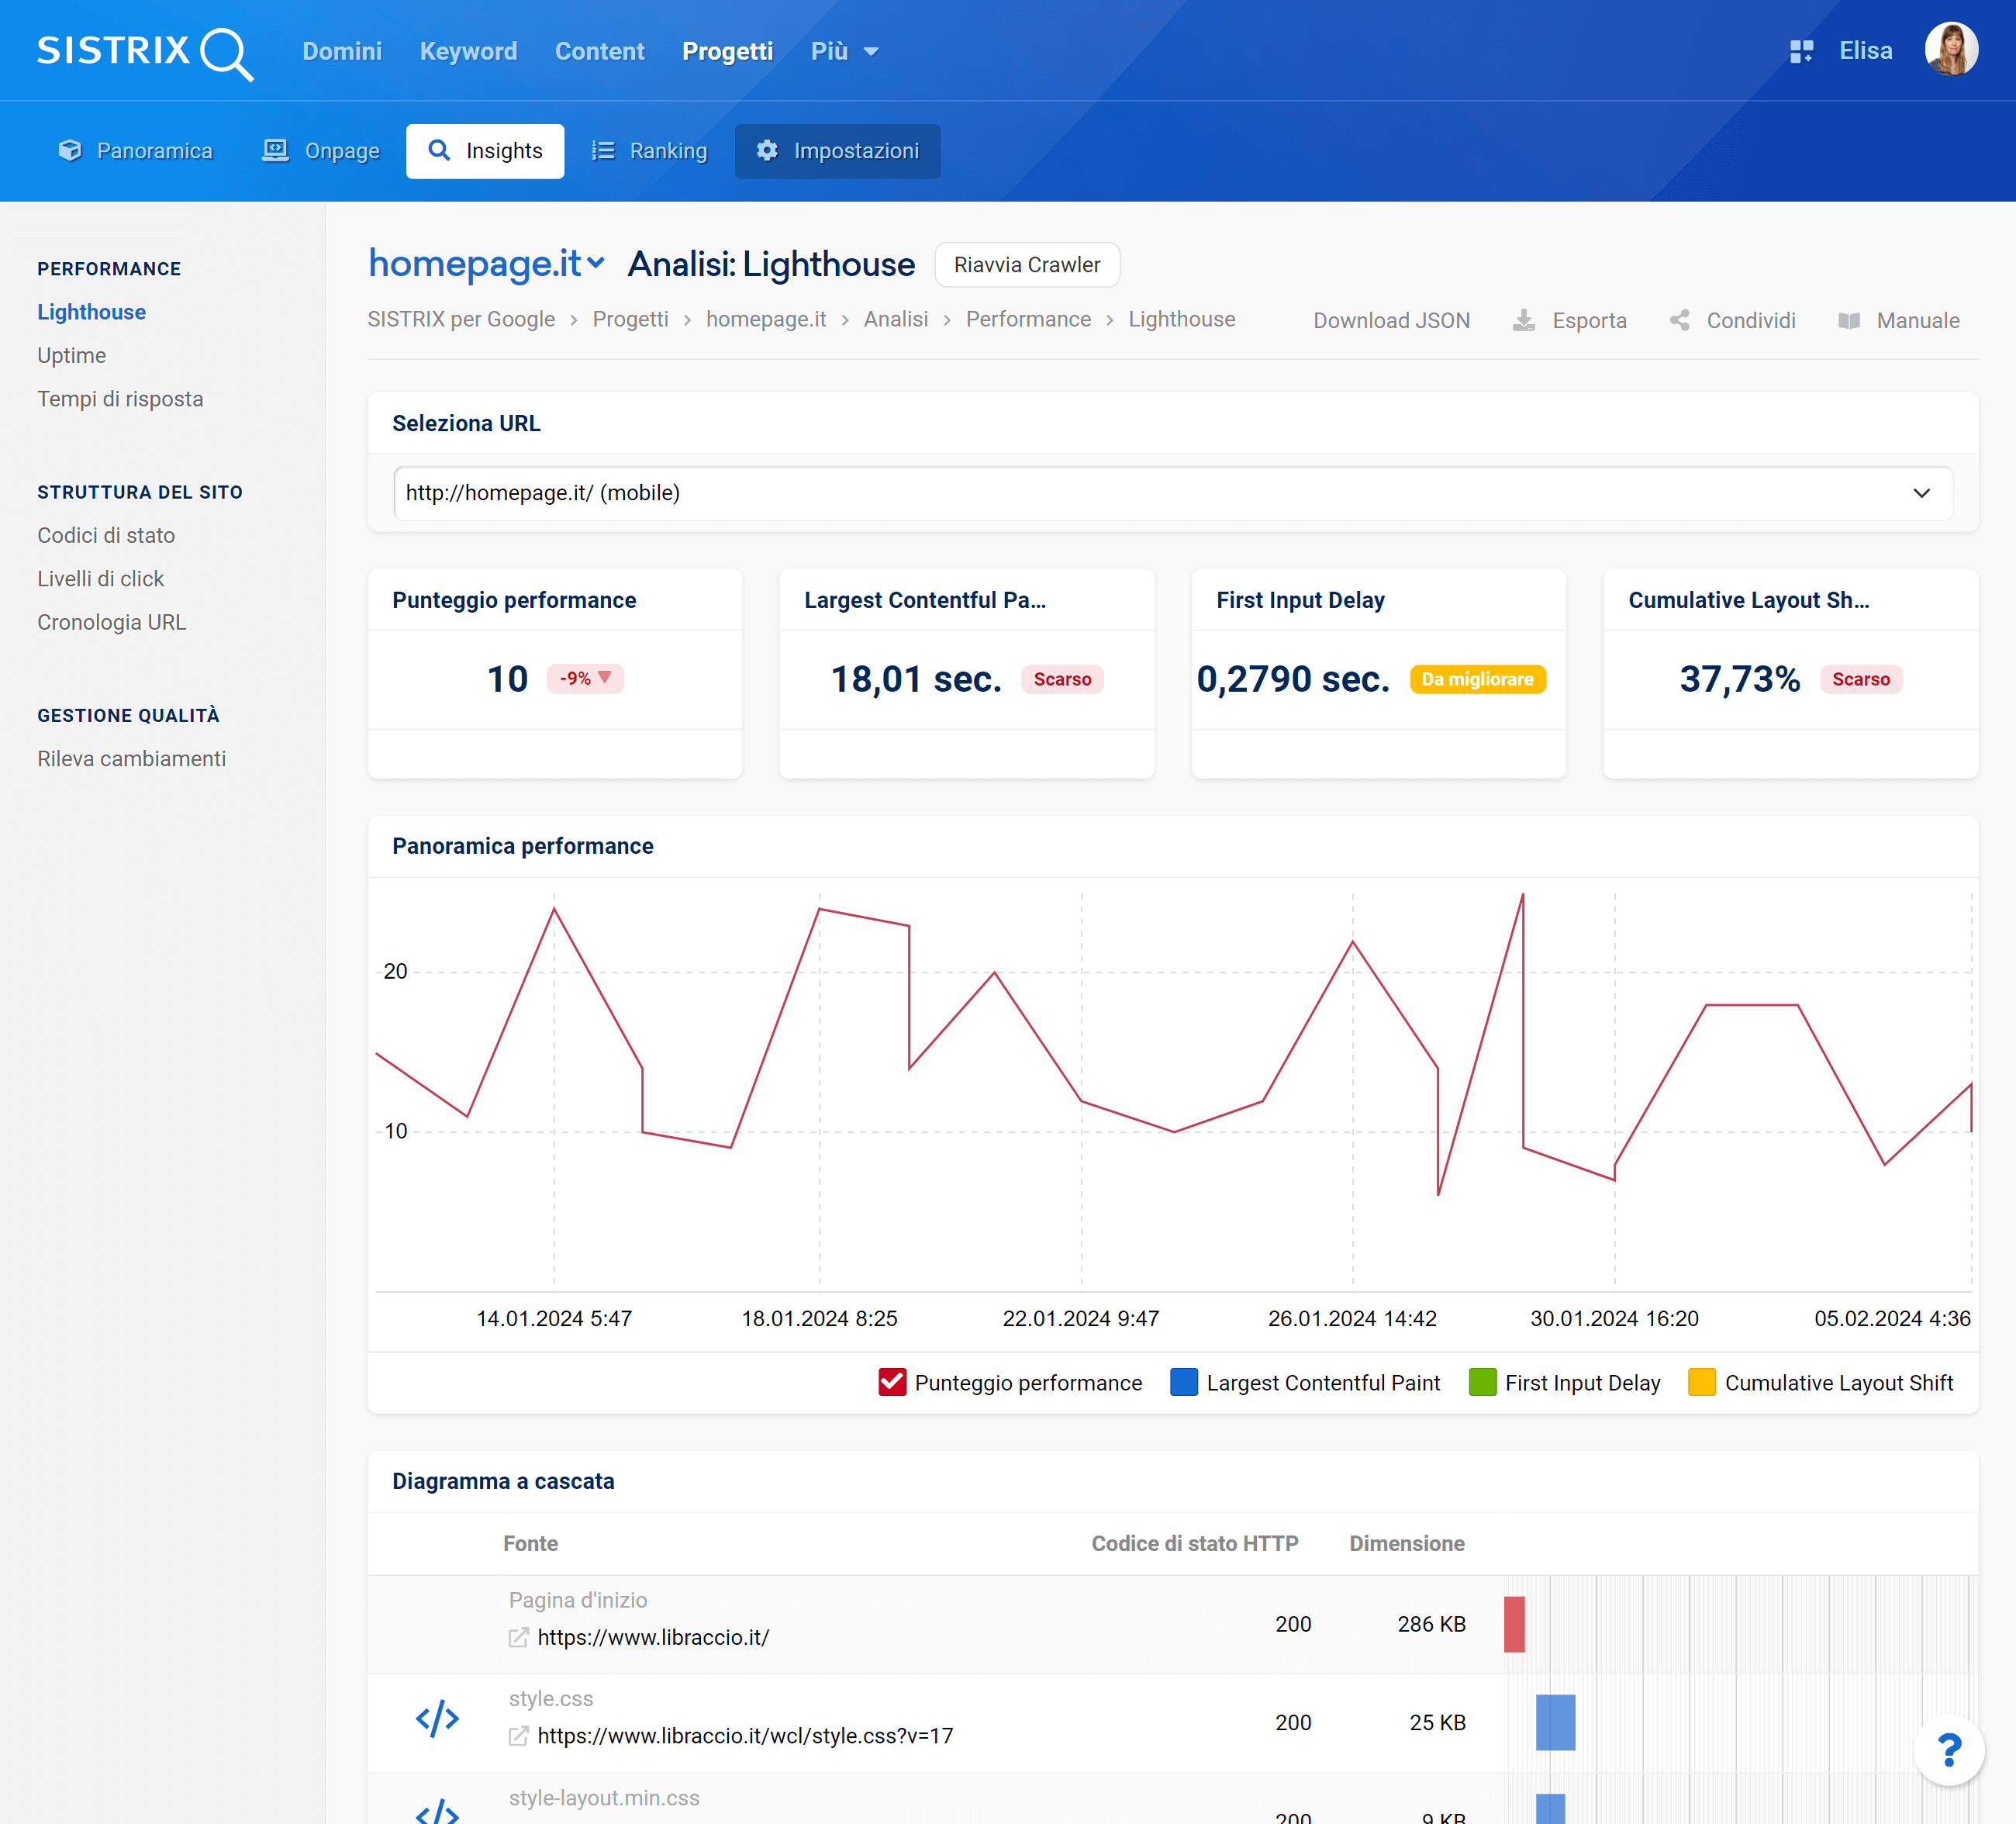This screenshot has width=2016, height=1824.
Task: Click the Ranking tab icon in navigation
Action: tap(602, 151)
